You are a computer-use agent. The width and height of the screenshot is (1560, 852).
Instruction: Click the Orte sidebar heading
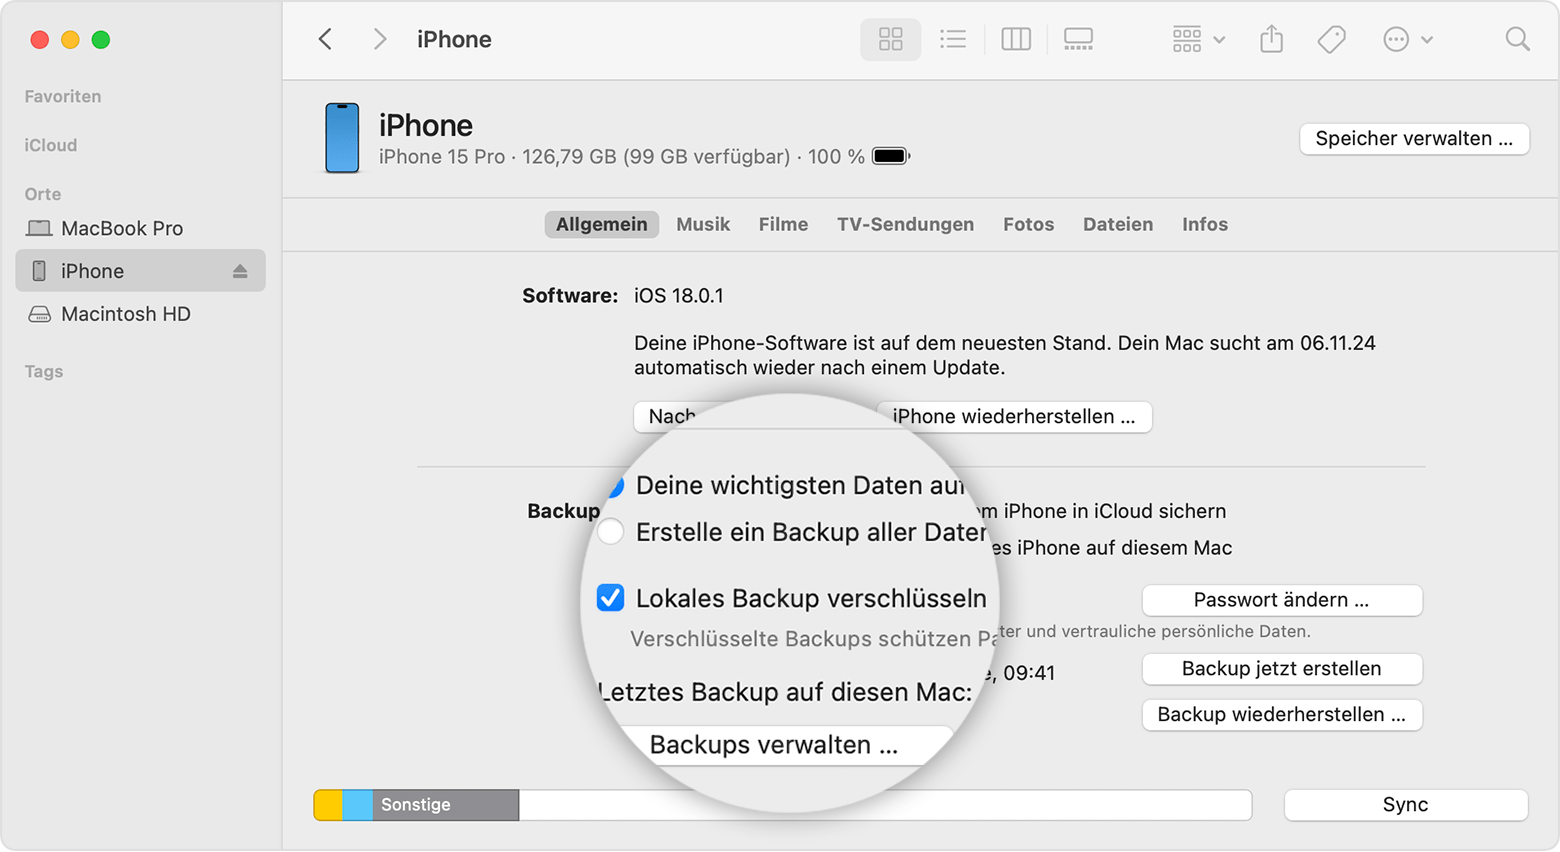[43, 194]
